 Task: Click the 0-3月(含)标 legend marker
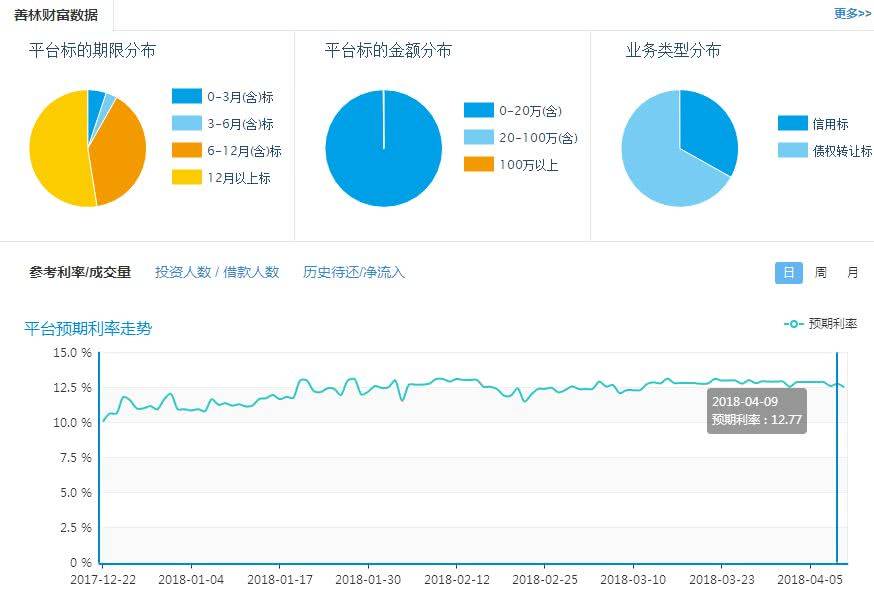[x=186, y=97]
